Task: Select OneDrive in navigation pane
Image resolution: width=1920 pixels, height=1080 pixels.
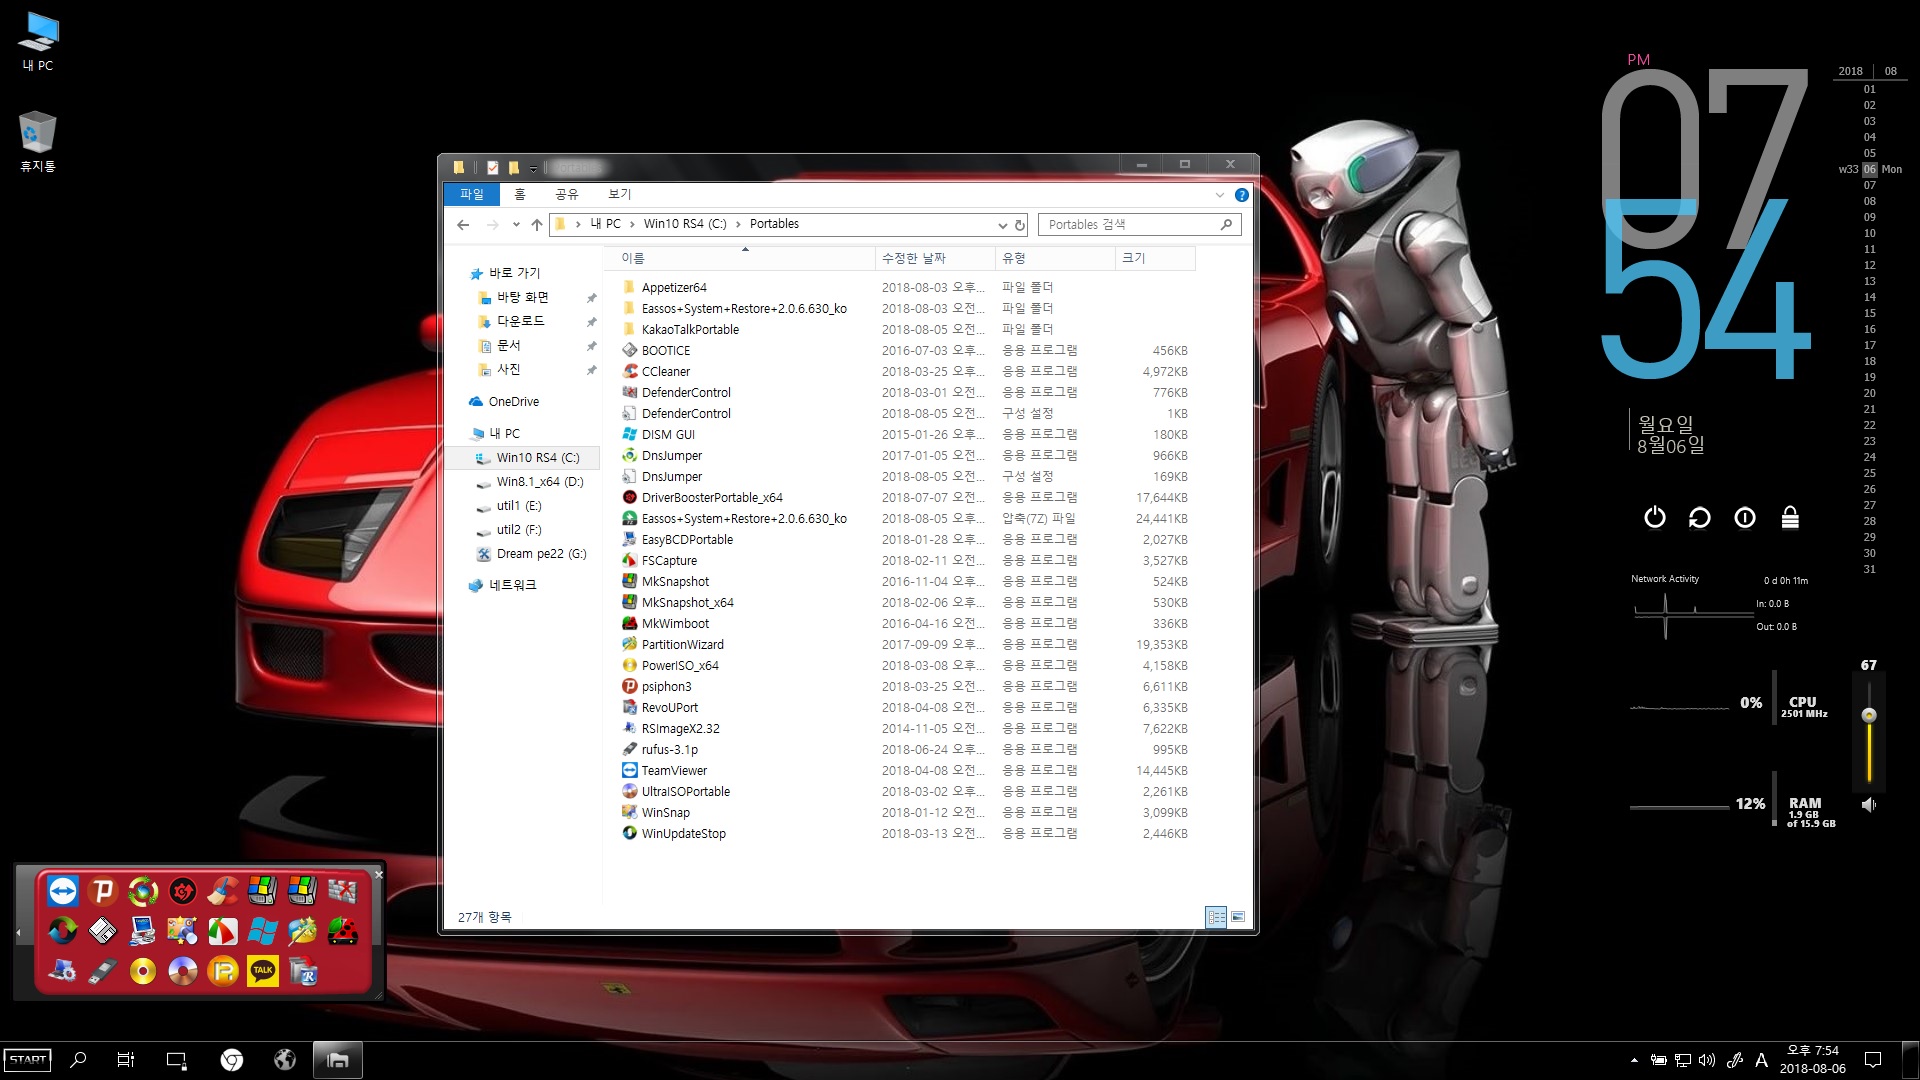Action: click(x=513, y=402)
